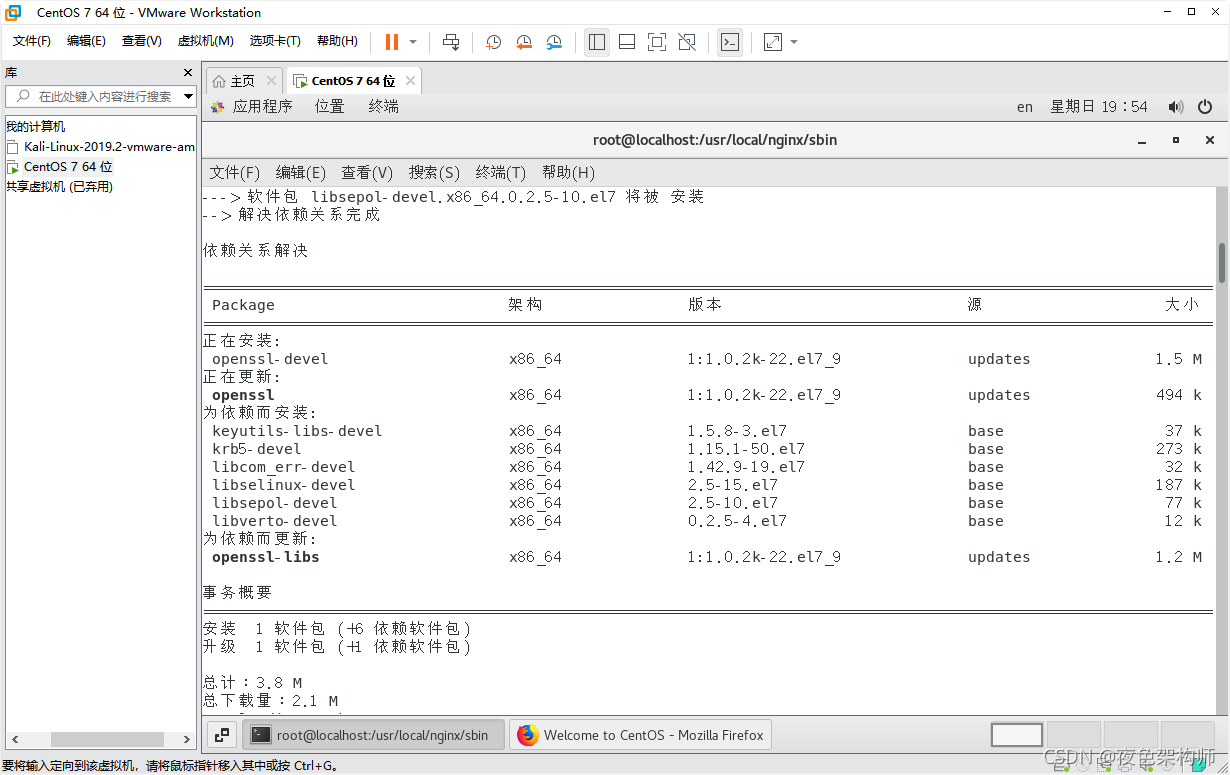Open the 帮助(H) menu in VMware
1230x775 pixels.
337,41
